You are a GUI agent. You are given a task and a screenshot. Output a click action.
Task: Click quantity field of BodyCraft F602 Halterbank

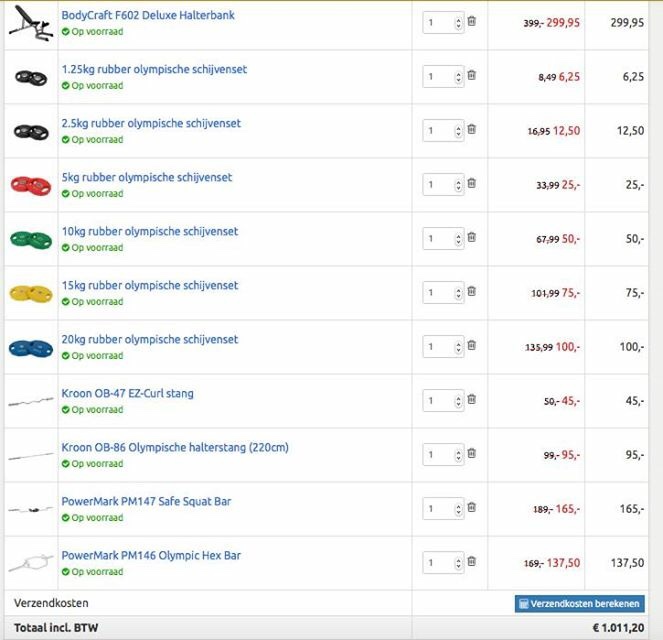tap(443, 22)
